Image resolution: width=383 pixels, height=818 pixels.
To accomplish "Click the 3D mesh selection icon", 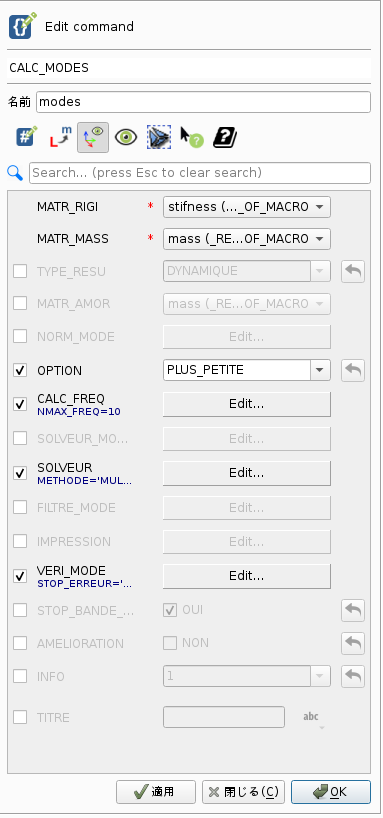I will 159,137.
